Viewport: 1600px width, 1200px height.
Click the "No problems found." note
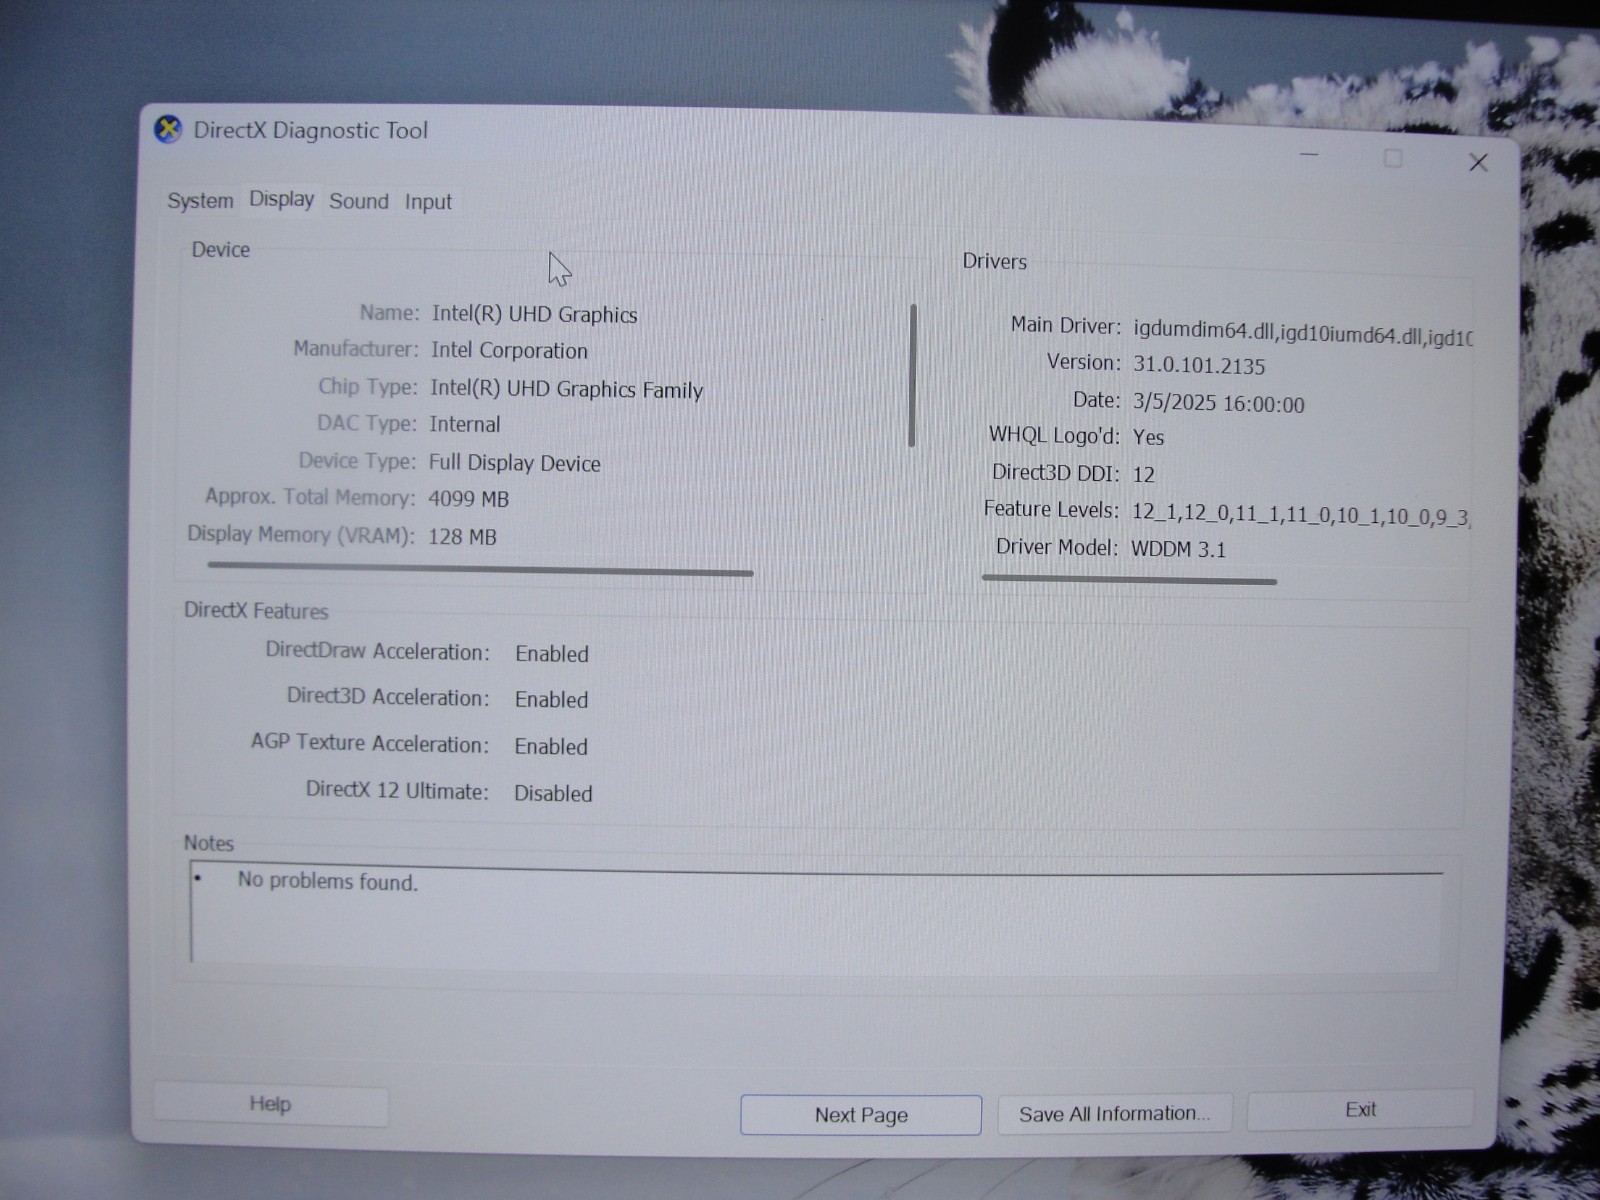(327, 881)
